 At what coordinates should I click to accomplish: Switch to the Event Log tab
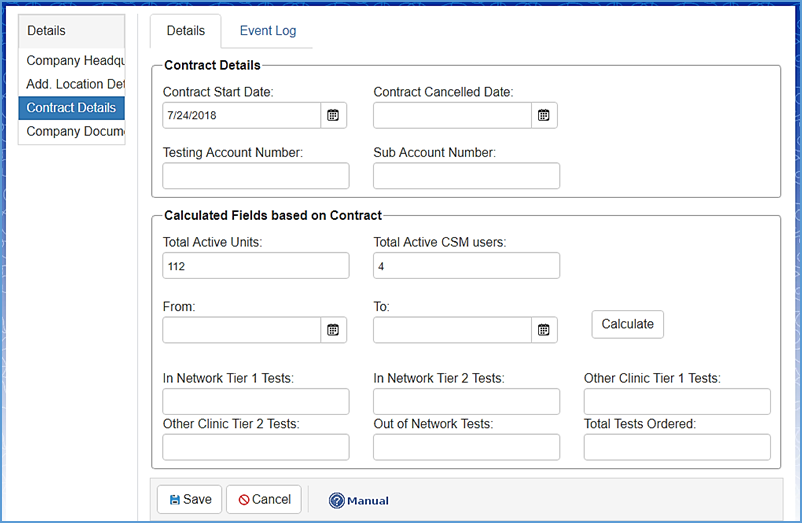[267, 31]
